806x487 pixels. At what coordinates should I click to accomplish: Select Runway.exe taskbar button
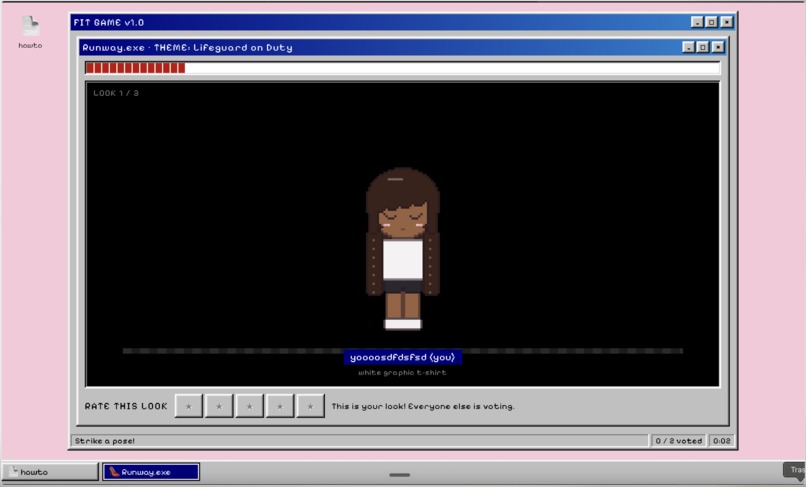point(151,472)
